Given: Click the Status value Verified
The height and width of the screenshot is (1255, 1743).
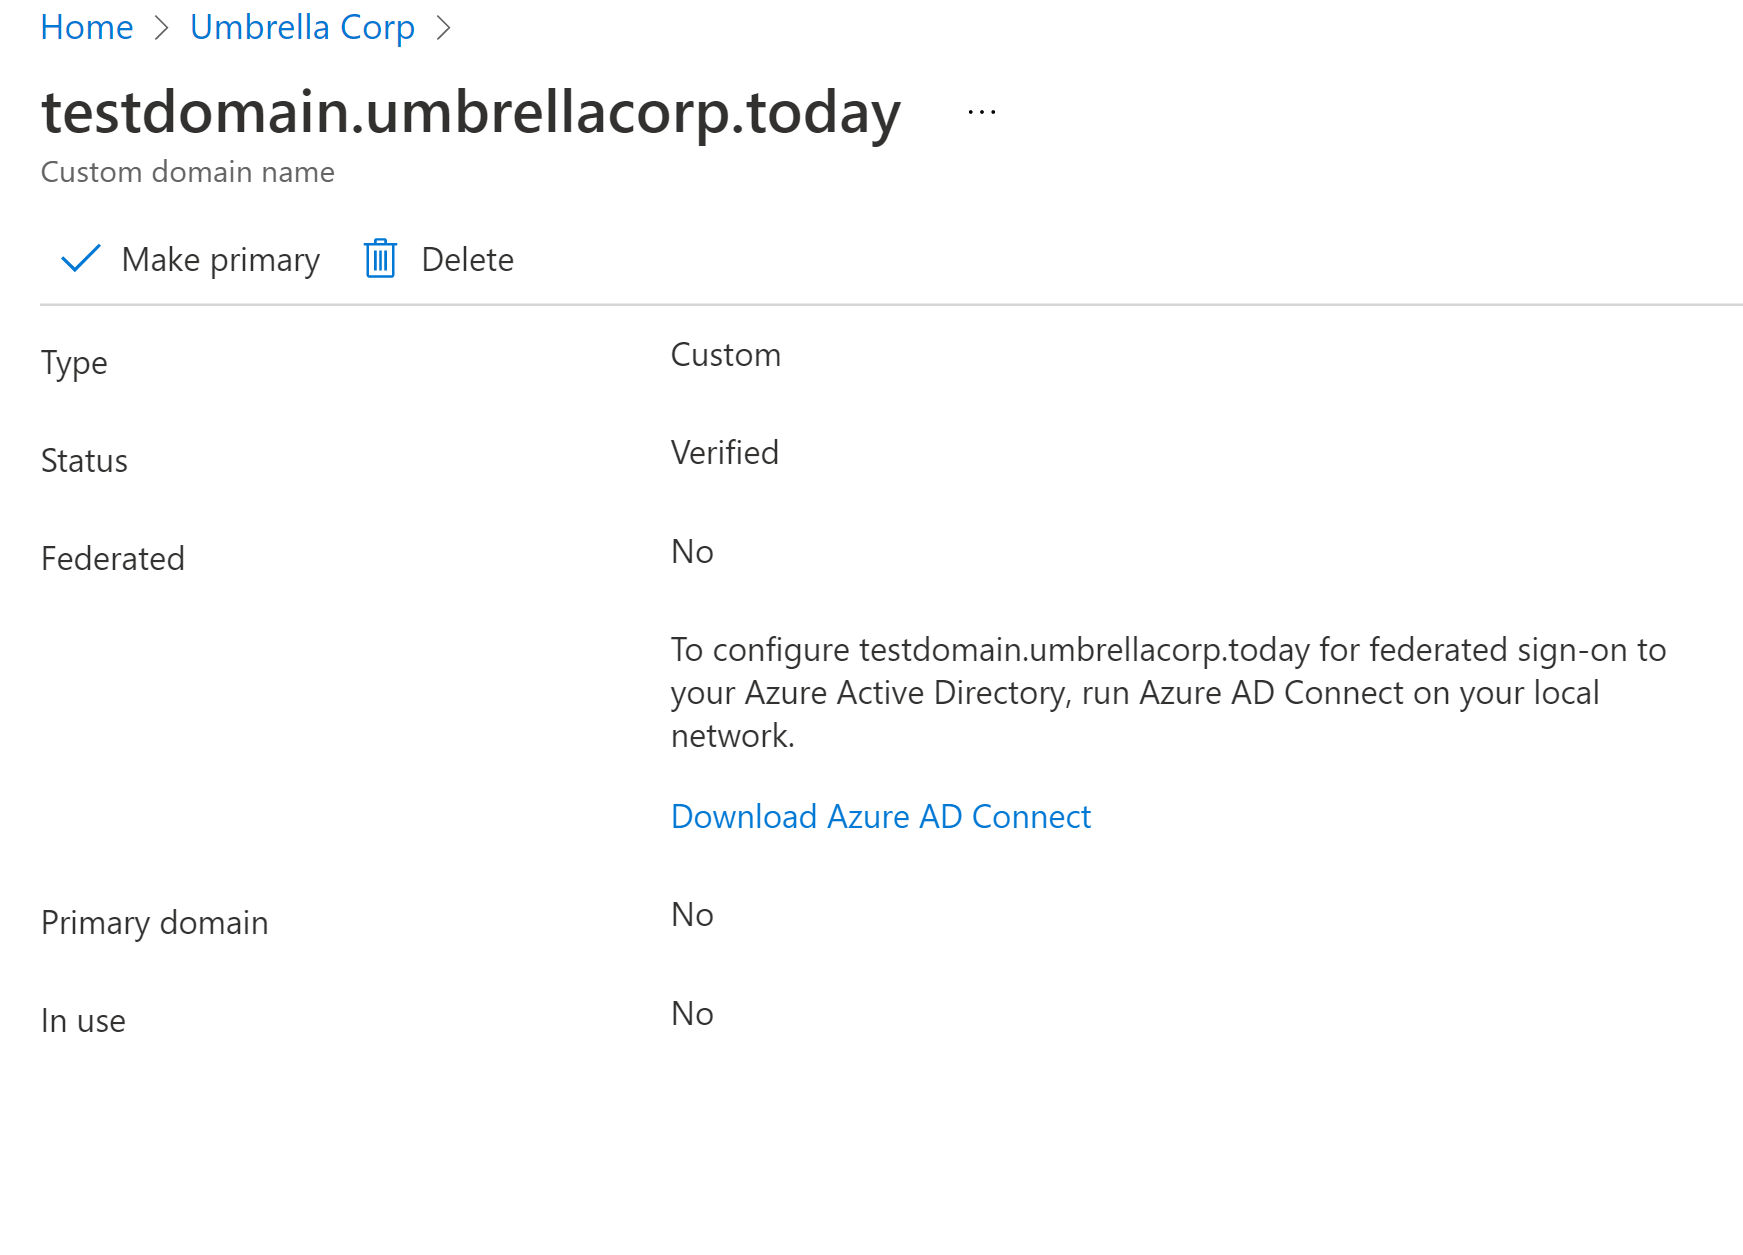Looking at the screenshot, I should (x=725, y=453).
